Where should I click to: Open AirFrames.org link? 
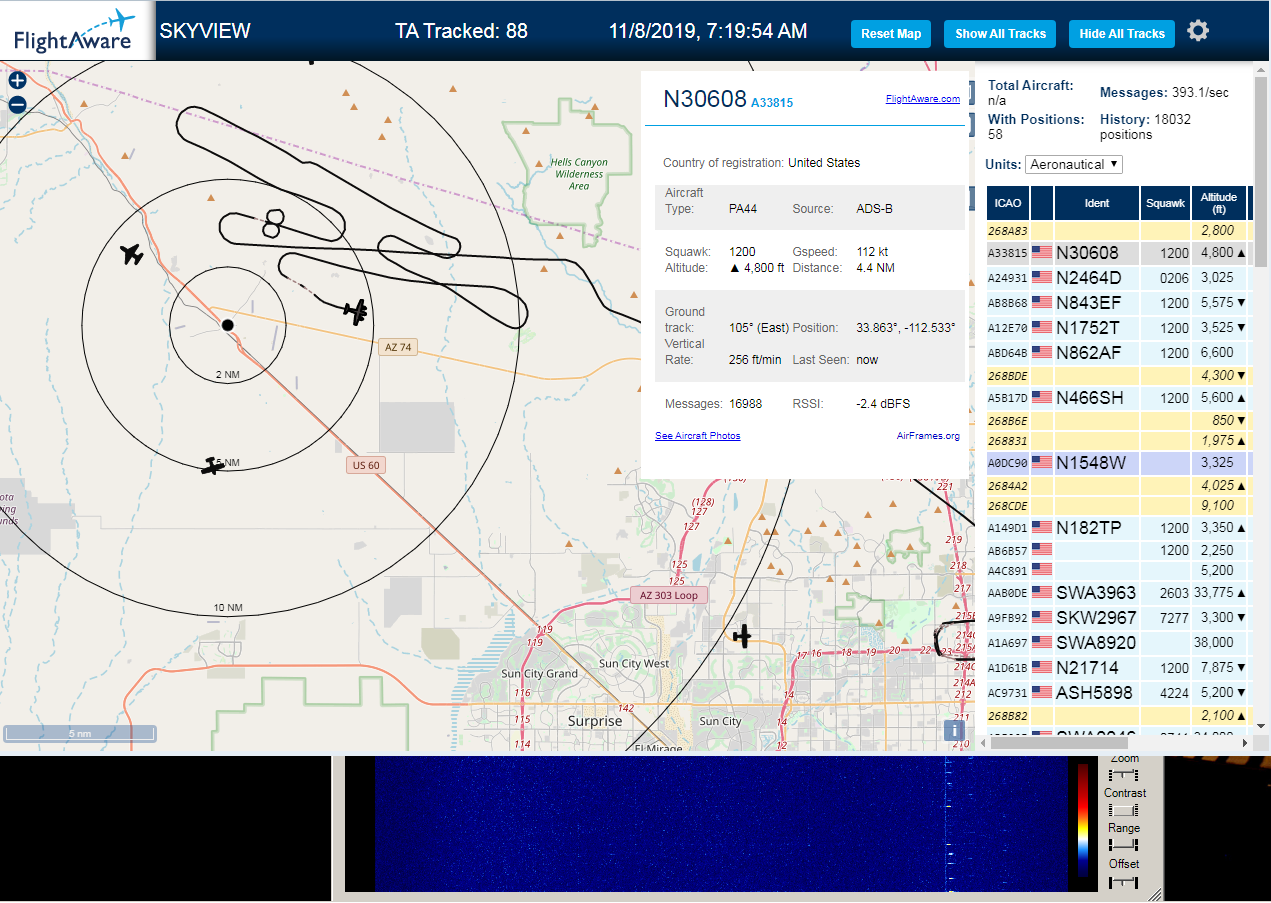pos(928,436)
